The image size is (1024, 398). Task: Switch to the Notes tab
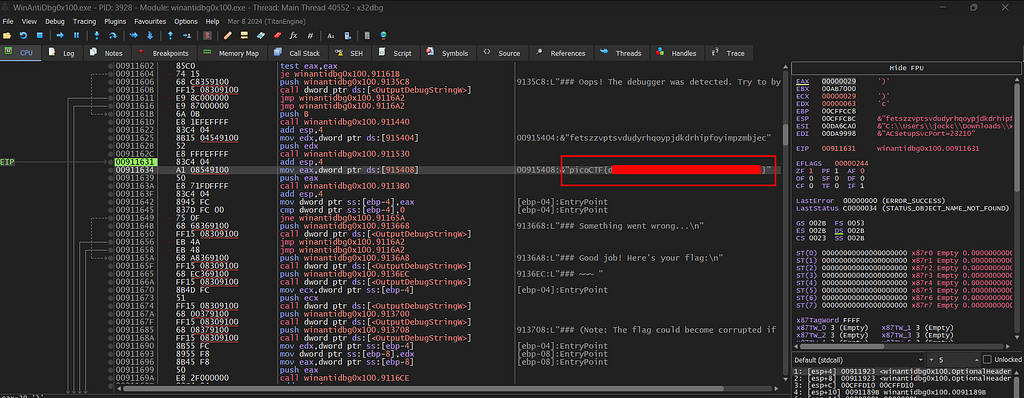point(106,53)
